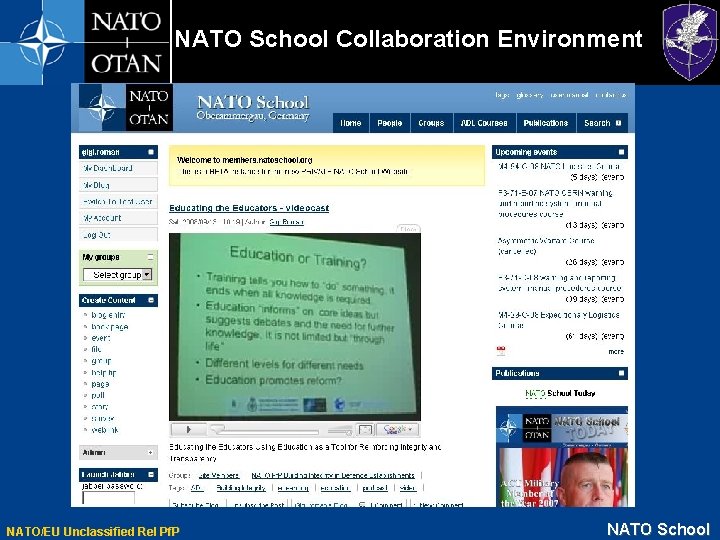Collapse the block above jabber password field
This screenshot has height=540, width=720.
point(151,474)
